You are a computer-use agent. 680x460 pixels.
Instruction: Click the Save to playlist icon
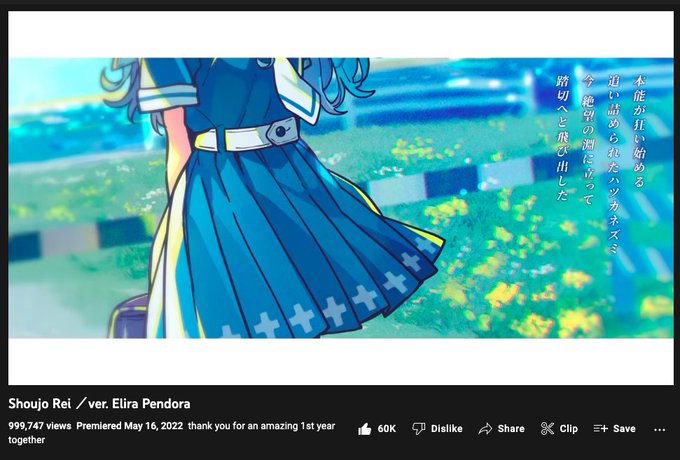[601, 429]
